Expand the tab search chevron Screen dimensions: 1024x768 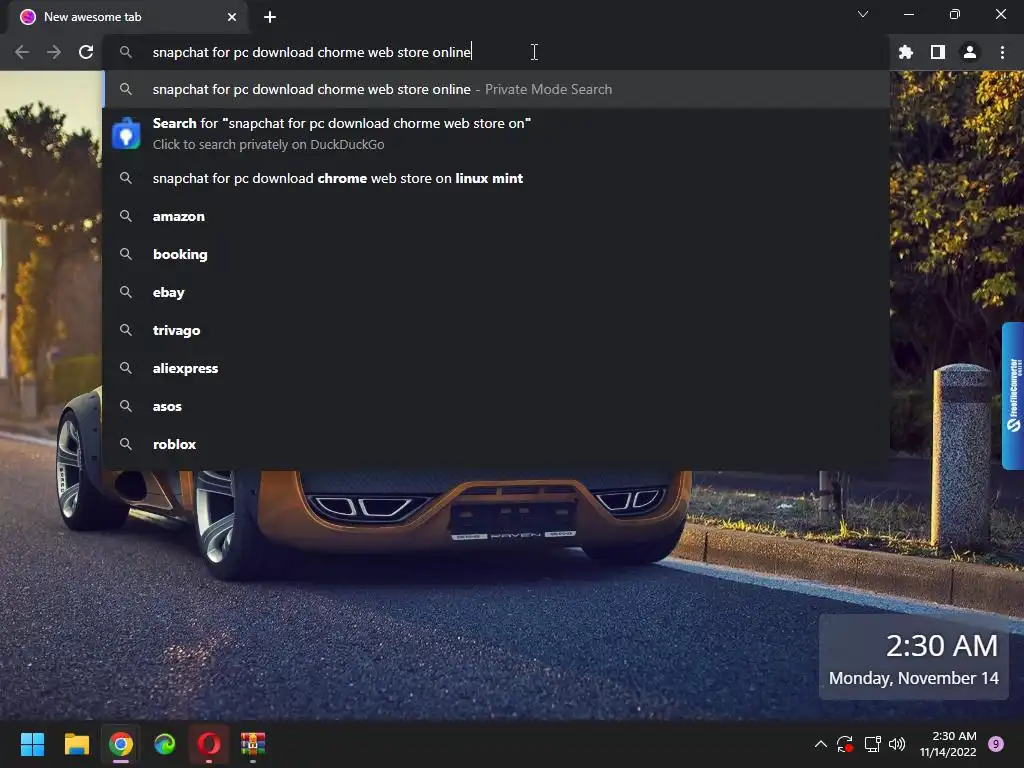tap(863, 14)
